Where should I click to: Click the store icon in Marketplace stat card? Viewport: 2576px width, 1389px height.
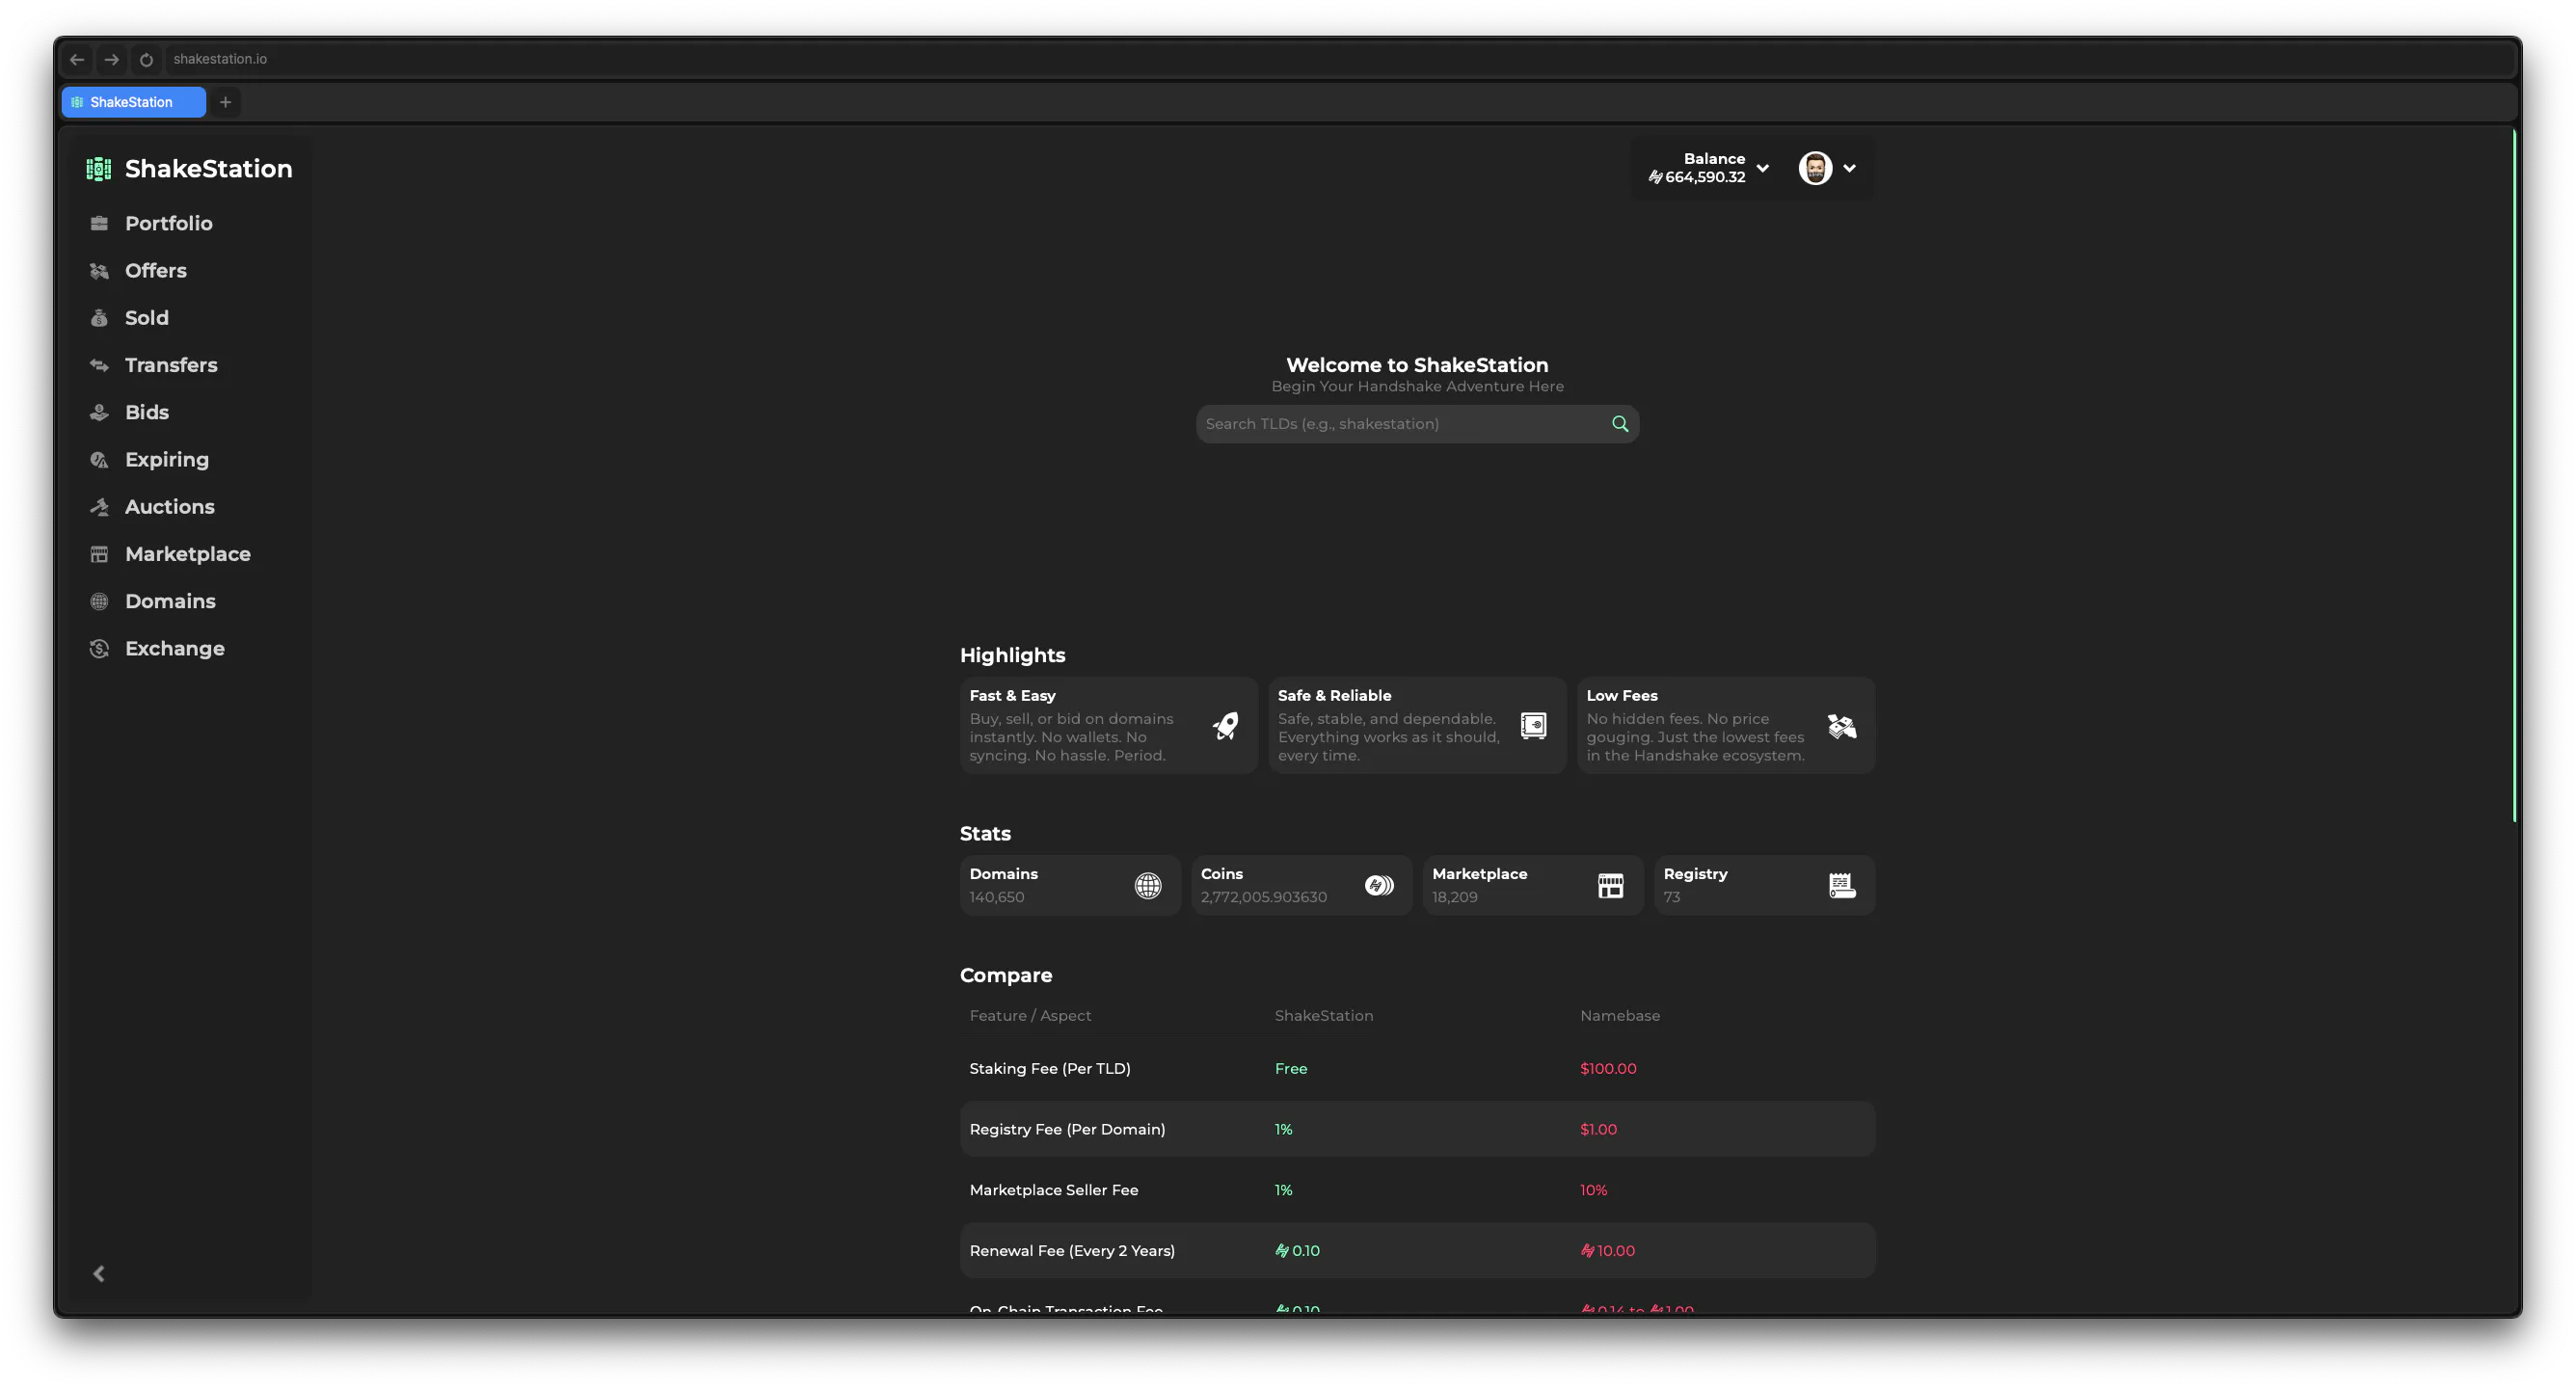click(1610, 885)
